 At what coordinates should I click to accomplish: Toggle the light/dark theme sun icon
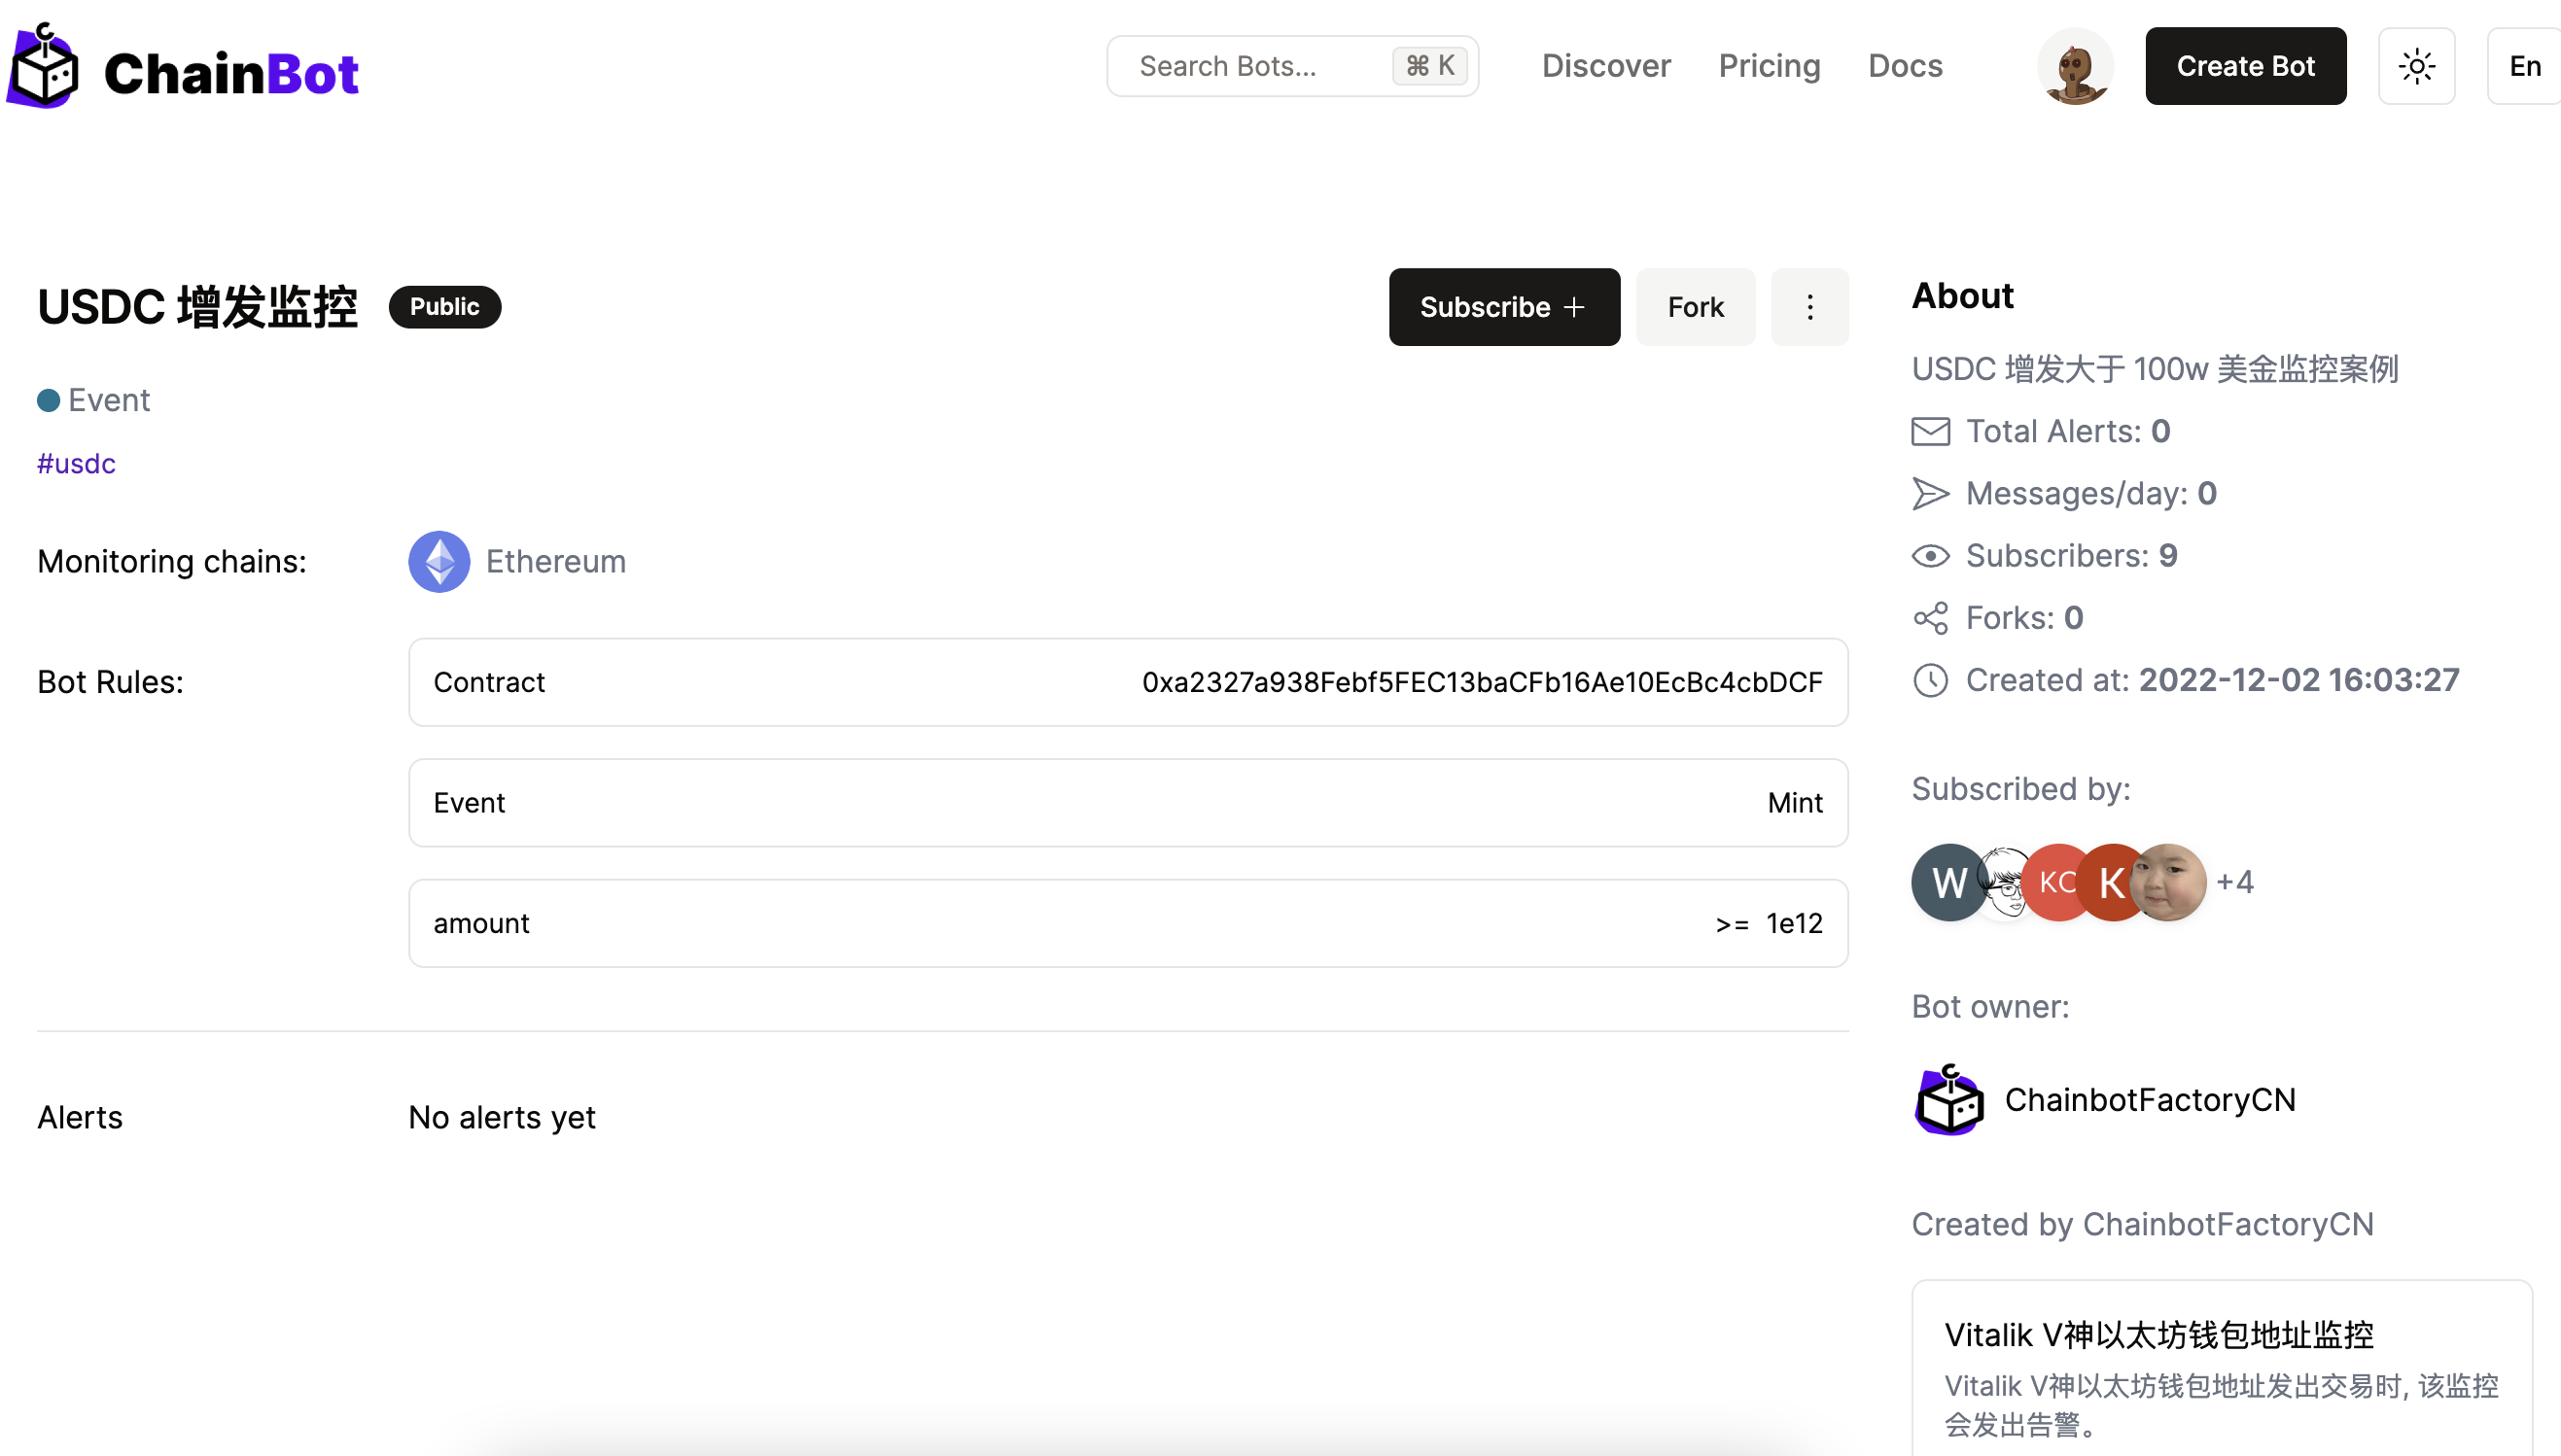pyautogui.click(x=2415, y=66)
